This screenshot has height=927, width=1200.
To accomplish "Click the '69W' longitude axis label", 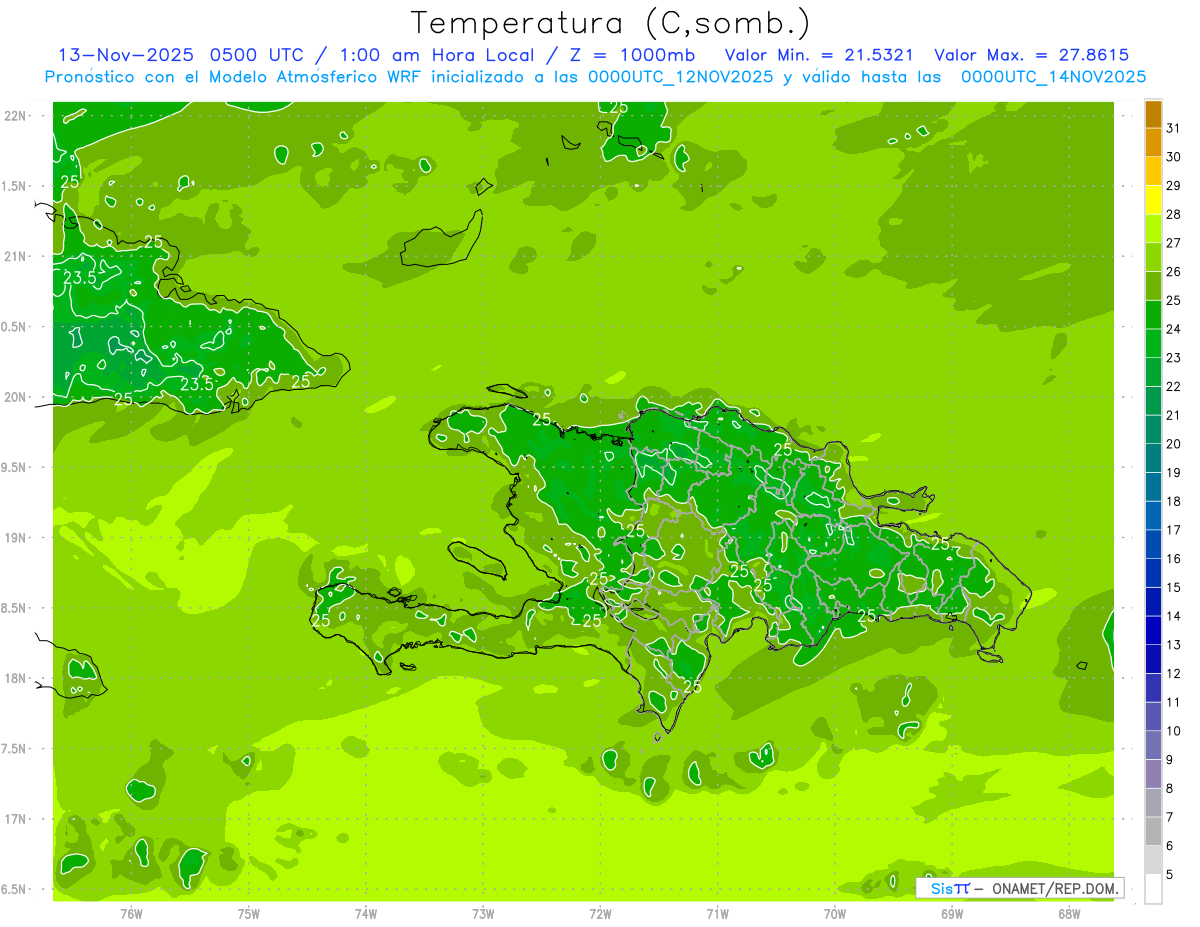I will point(952,914).
